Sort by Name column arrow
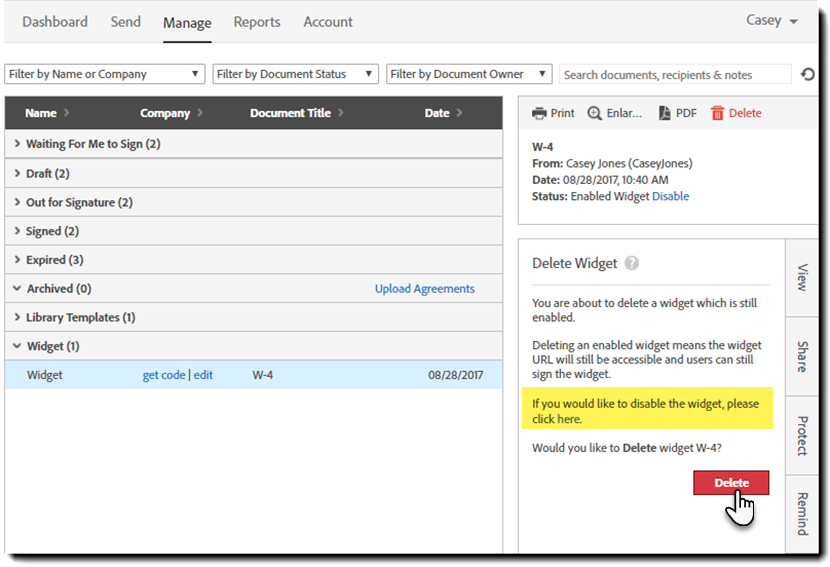The height and width of the screenshot is (567, 830). [x=66, y=113]
